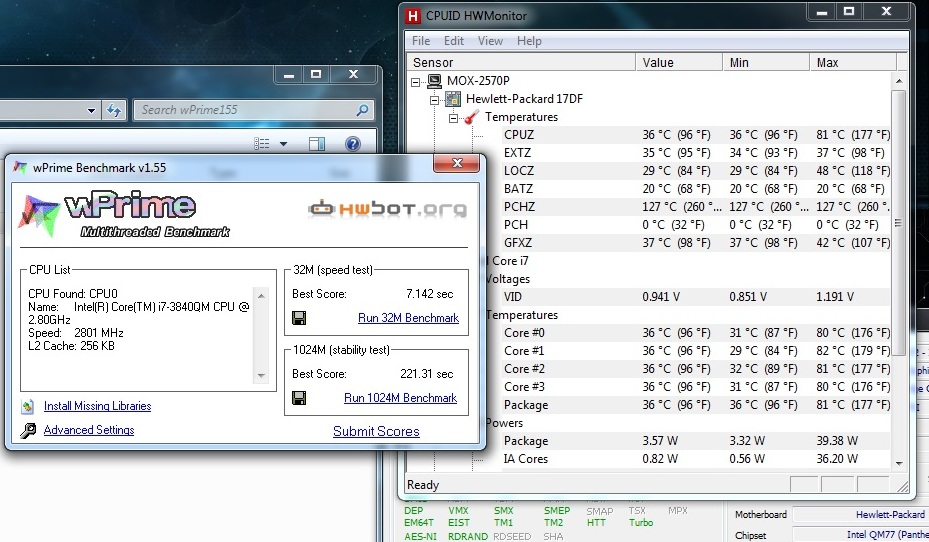
Task: Click the wPrime logo image
Action: [124, 214]
